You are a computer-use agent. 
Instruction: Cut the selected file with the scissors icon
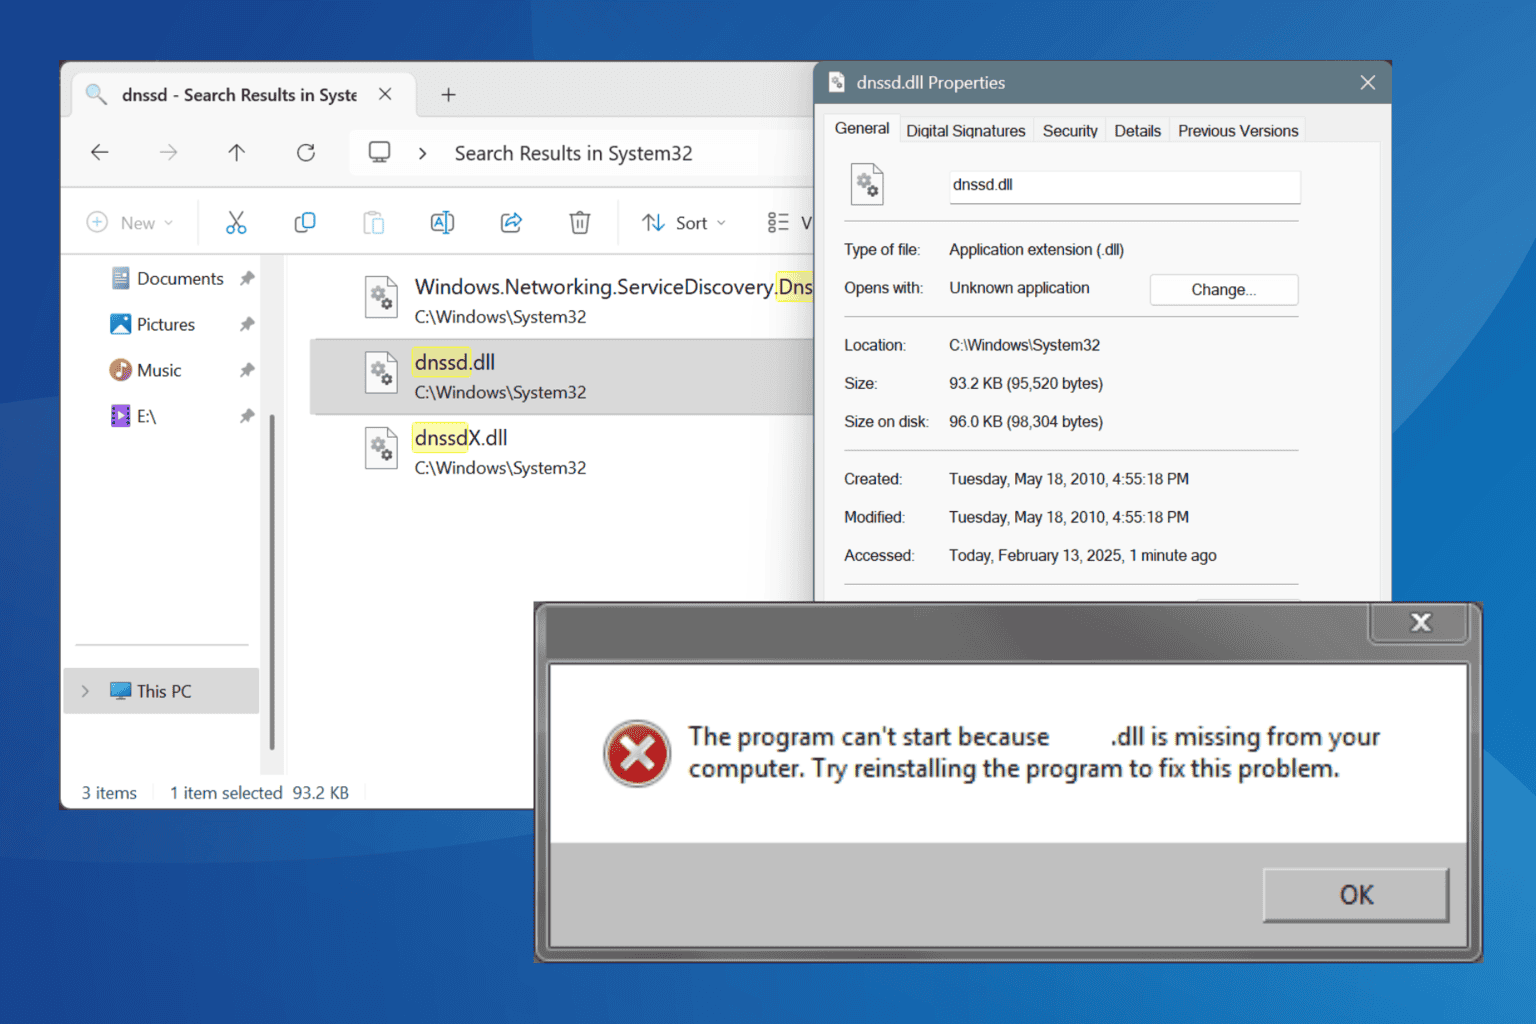tap(236, 222)
